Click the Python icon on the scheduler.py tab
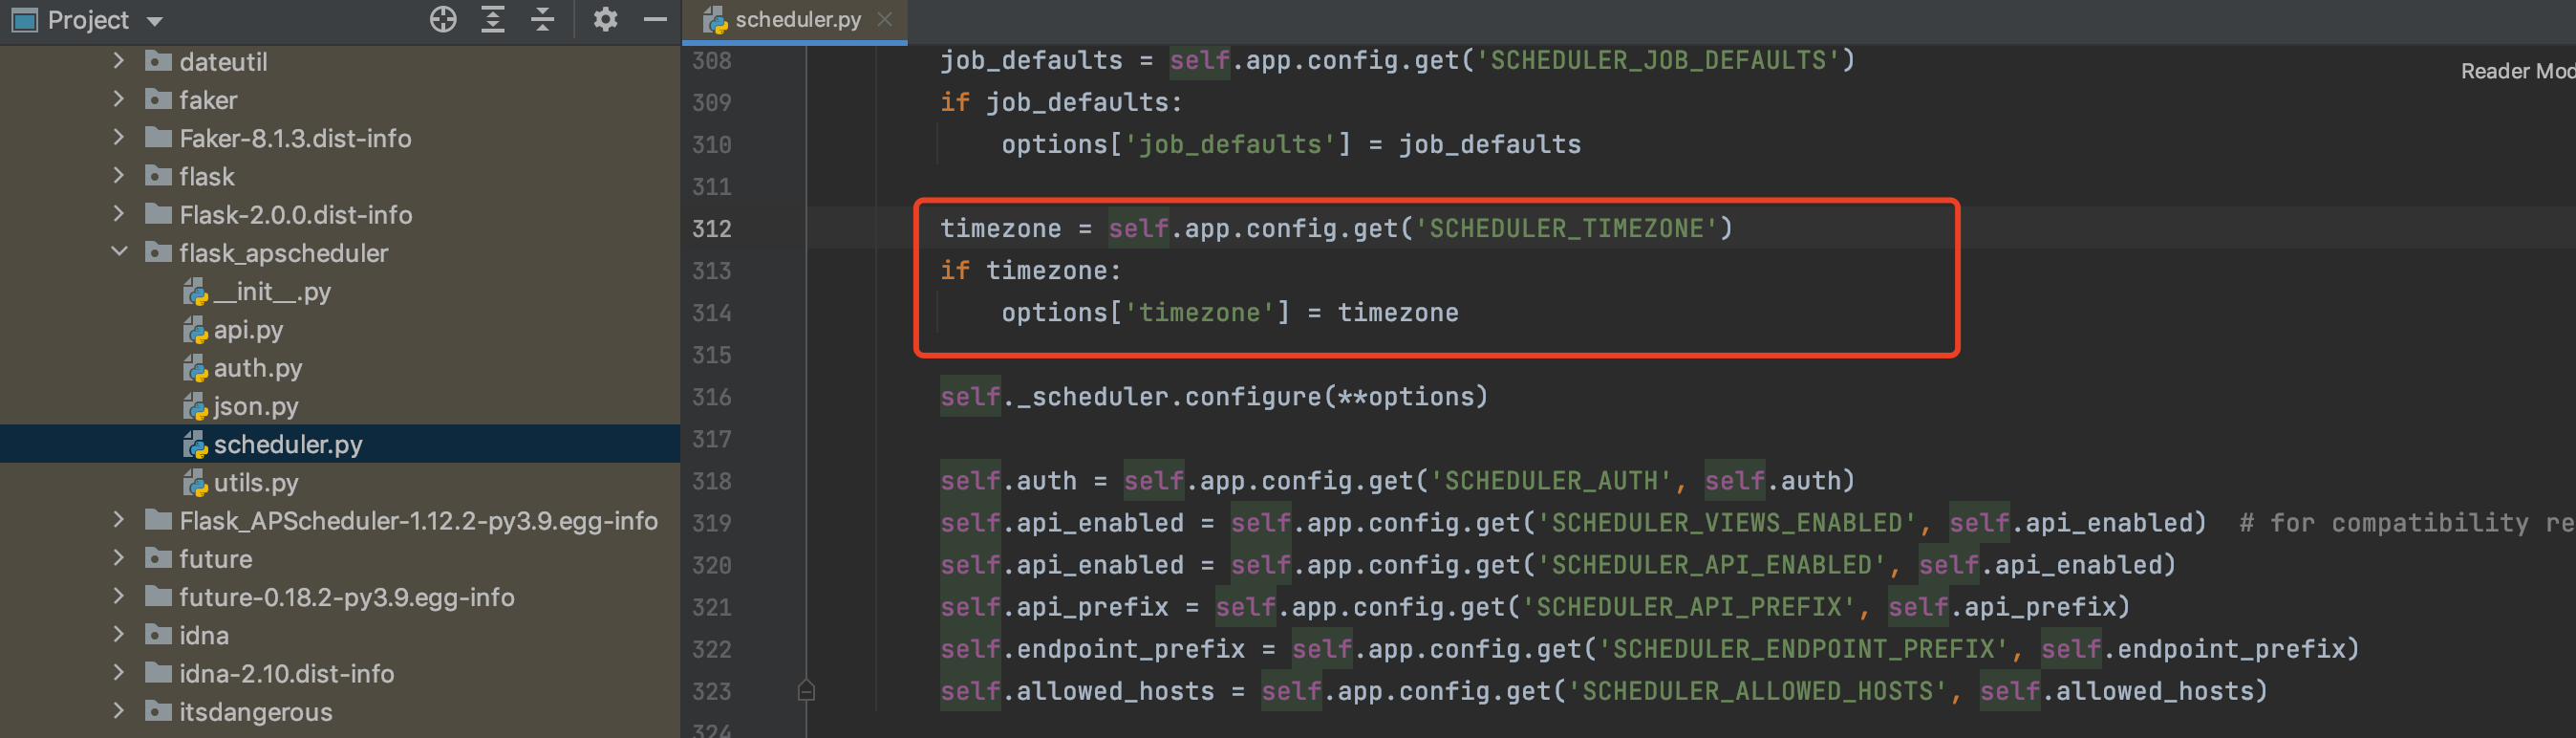 click(714, 20)
